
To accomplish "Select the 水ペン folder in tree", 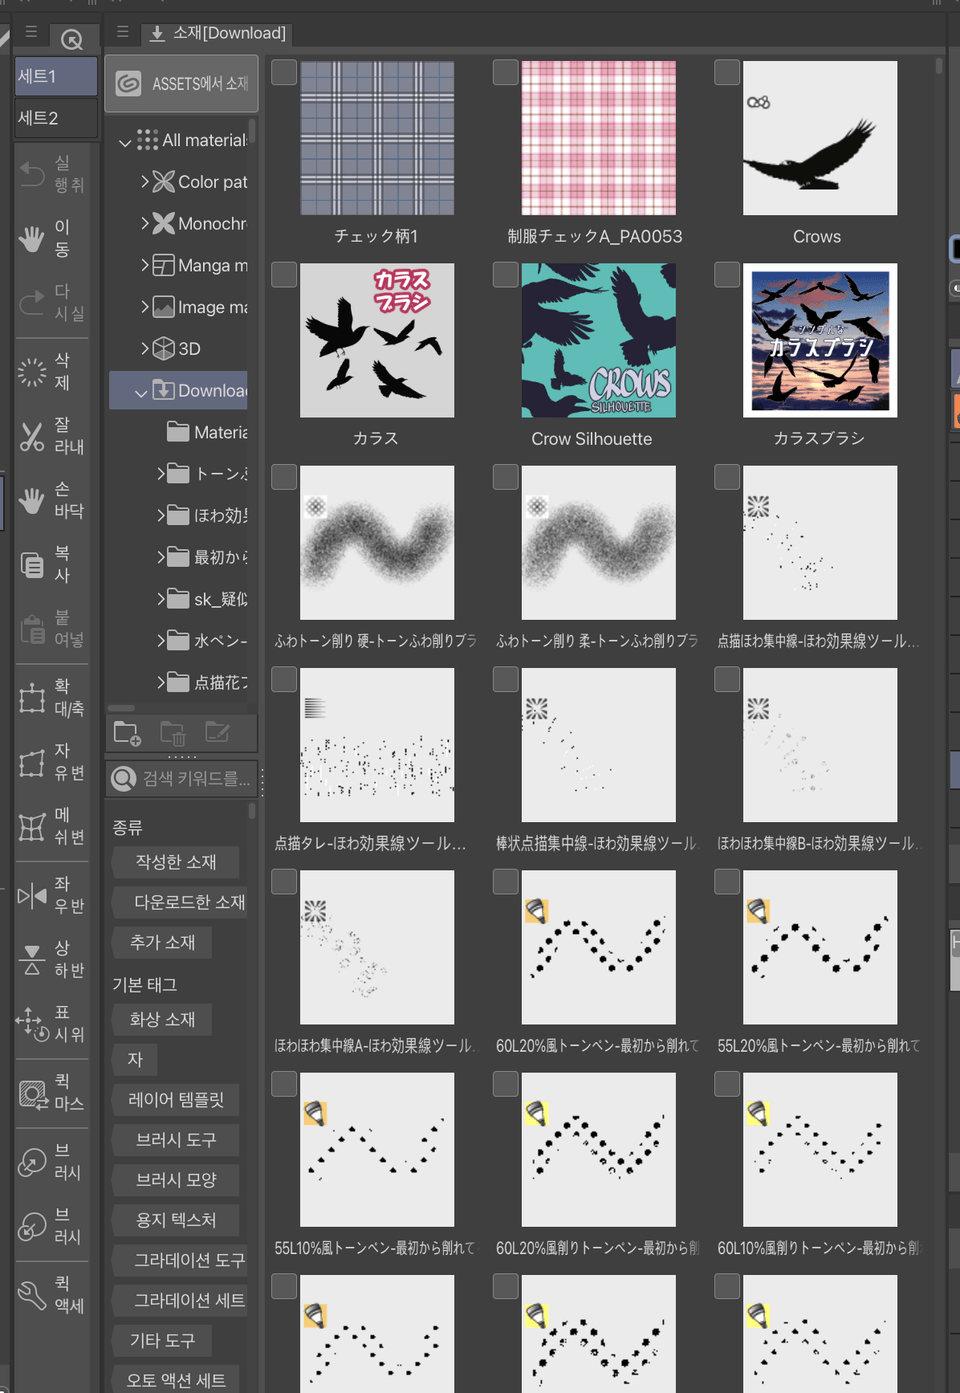I will (207, 640).
